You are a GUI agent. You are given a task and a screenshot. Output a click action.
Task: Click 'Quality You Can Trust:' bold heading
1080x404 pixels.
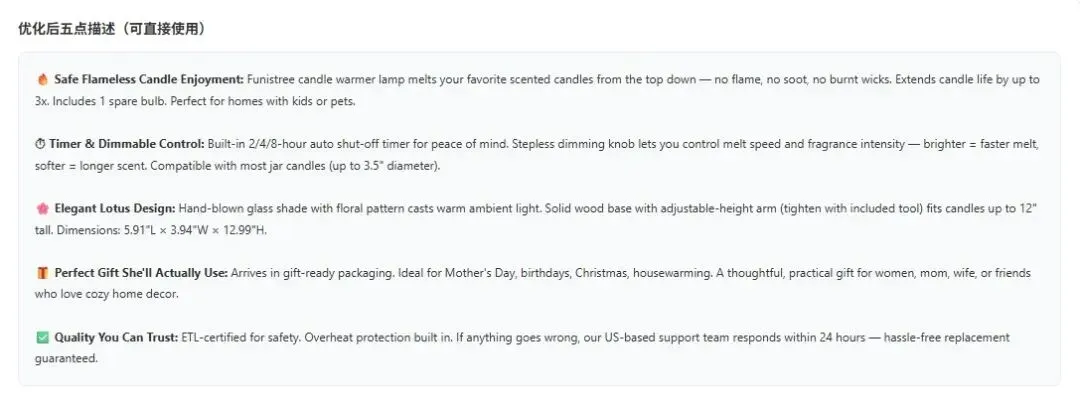click(x=116, y=338)
